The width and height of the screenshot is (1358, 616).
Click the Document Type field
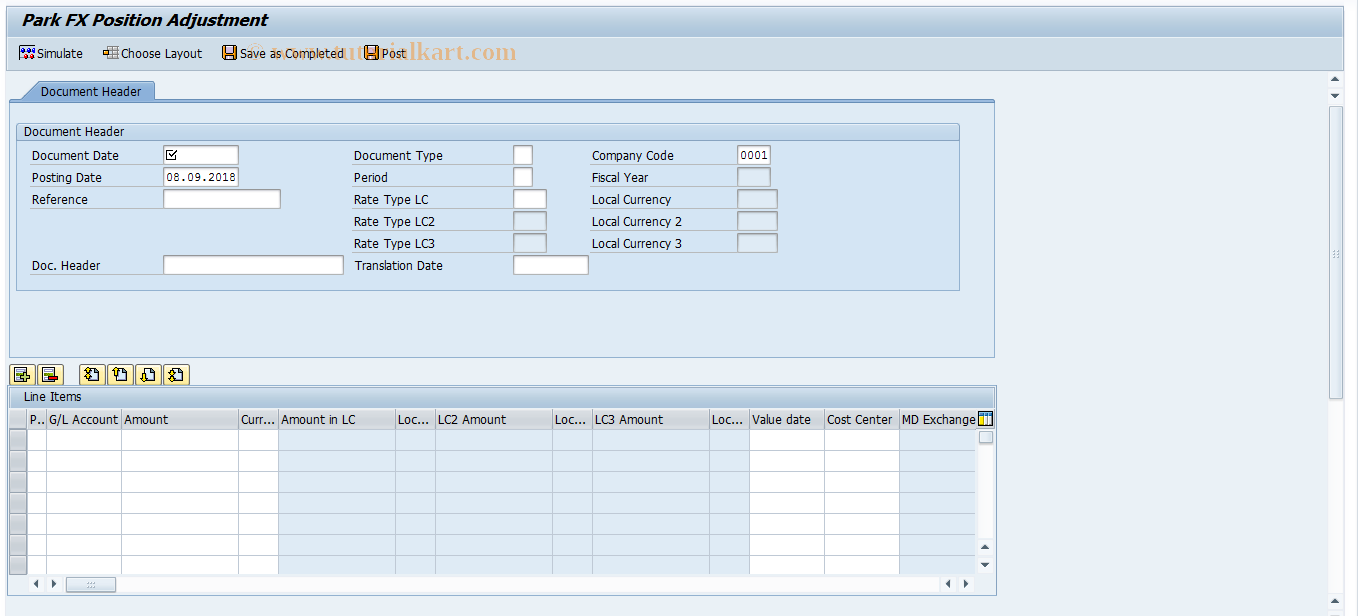coord(523,155)
